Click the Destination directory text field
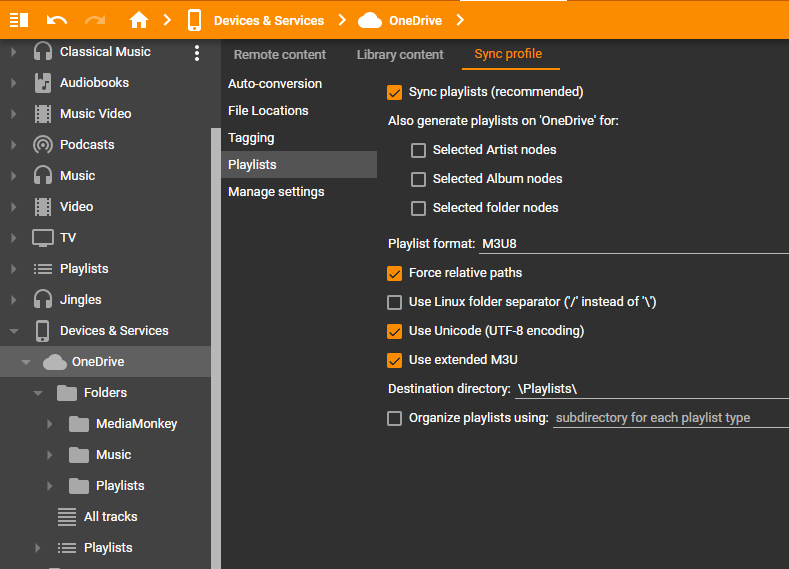Image resolution: width=789 pixels, height=569 pixels. [x=650, y=389]
